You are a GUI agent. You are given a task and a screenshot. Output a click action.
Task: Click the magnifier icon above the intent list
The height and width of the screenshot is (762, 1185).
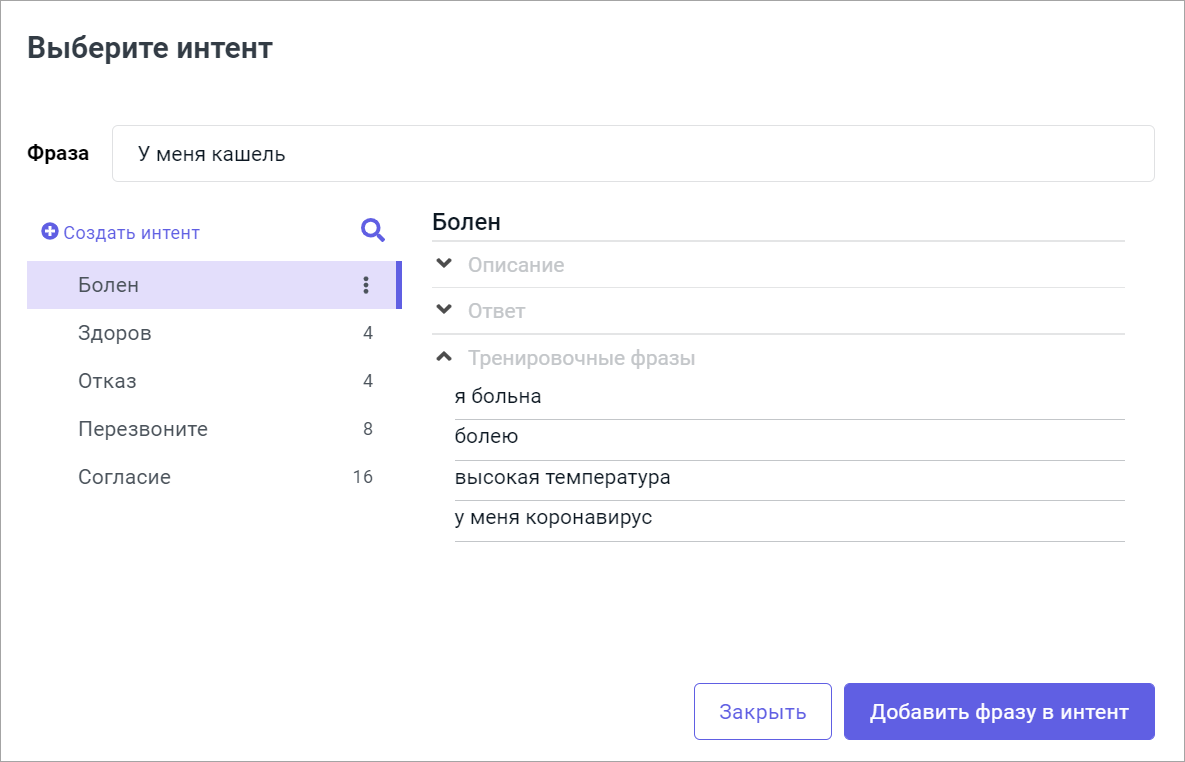(372, 230)
